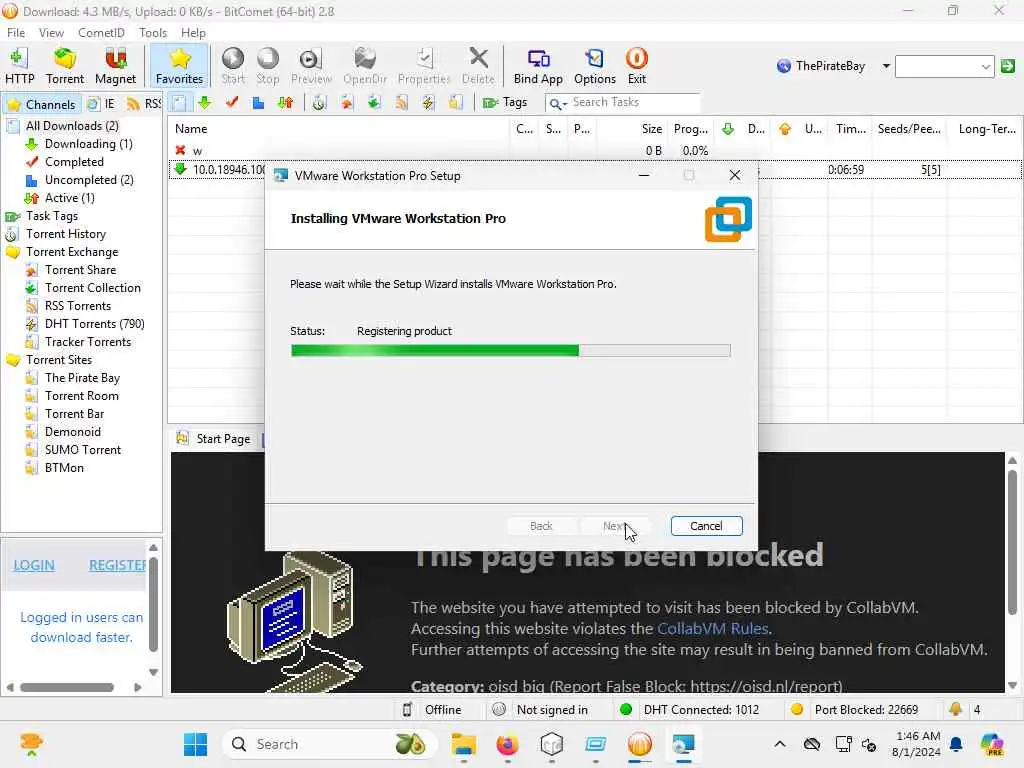Screen dimensions: 1024x768
Task: Open the File menu
Action: [16, 33]
